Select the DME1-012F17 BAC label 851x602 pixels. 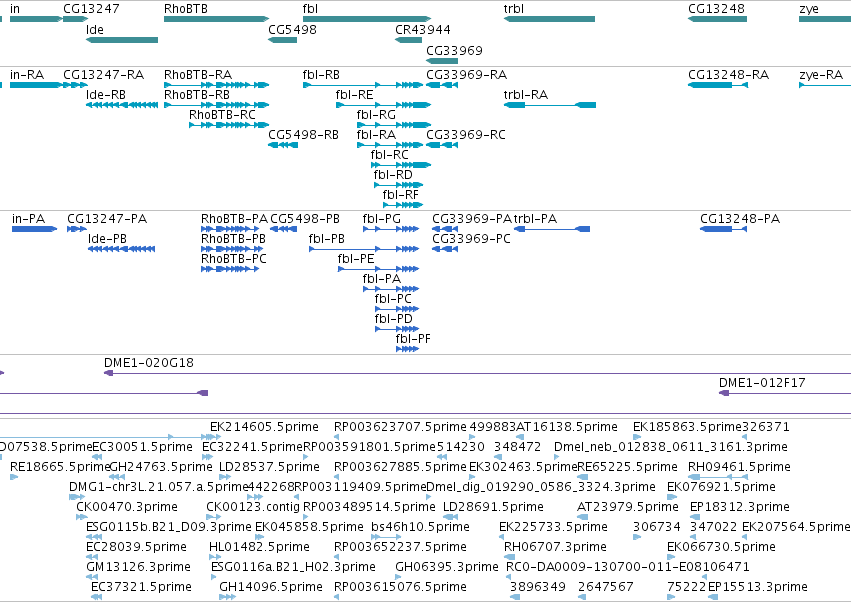[762, 383]
